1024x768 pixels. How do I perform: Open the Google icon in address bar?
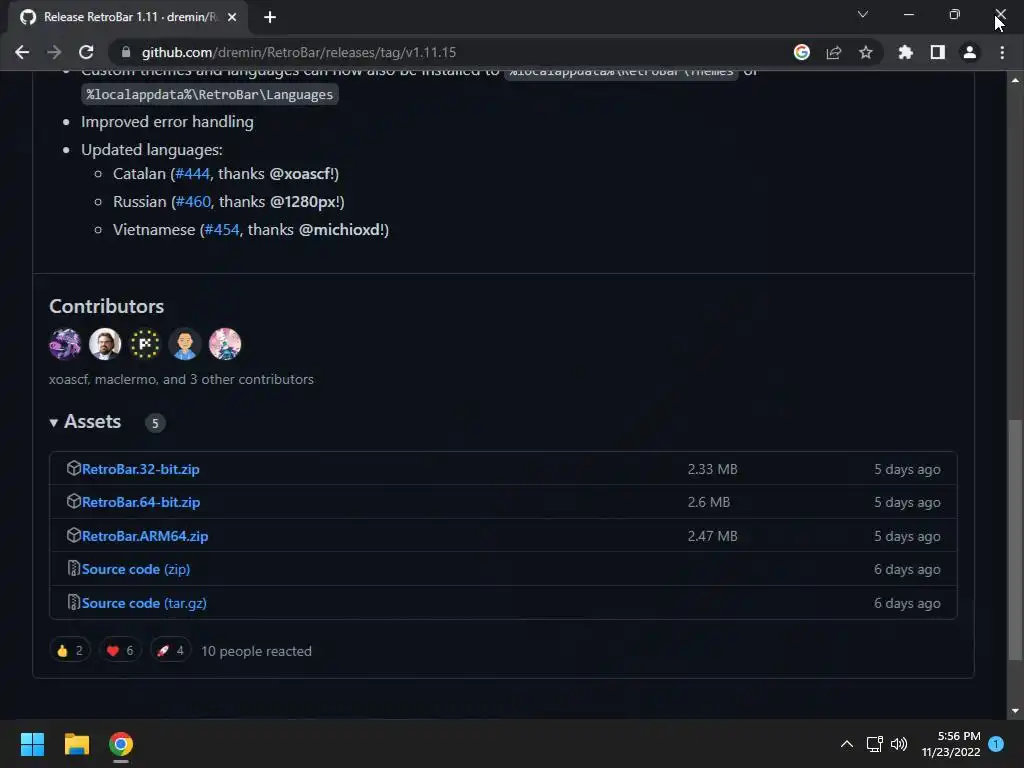tap(801, 52)
